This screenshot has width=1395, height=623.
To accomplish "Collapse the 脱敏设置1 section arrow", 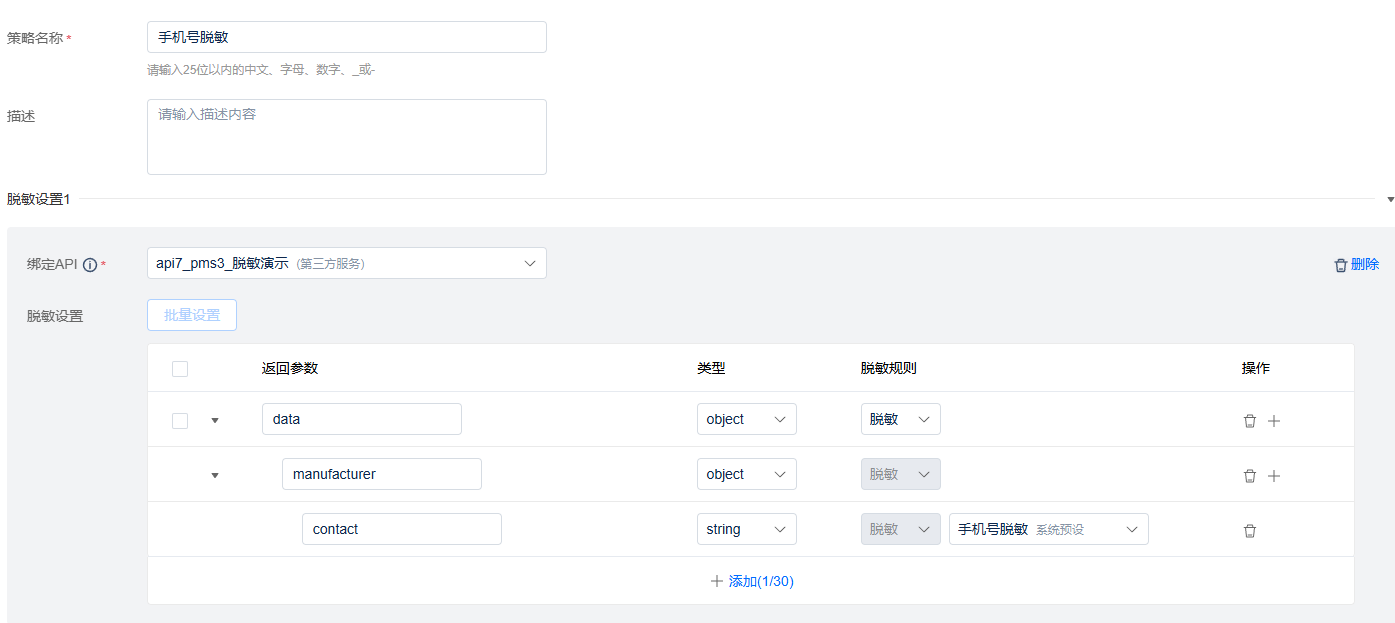I will coord(1390,200).
